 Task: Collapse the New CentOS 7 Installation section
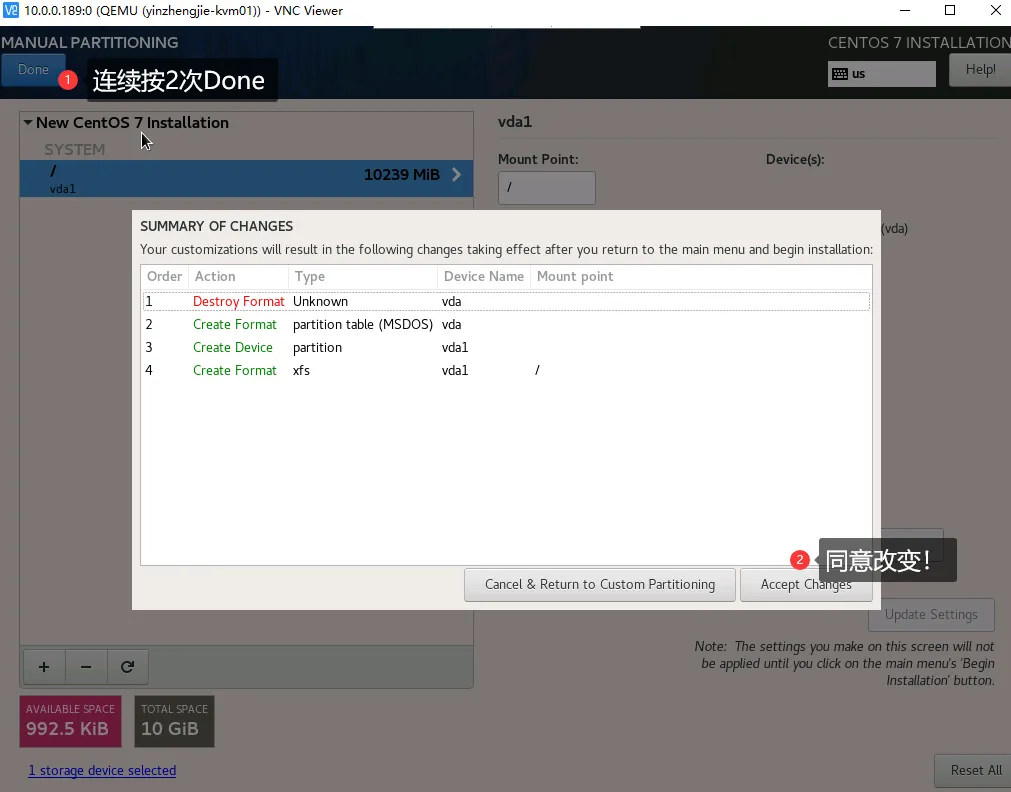(x=28, y=123)
